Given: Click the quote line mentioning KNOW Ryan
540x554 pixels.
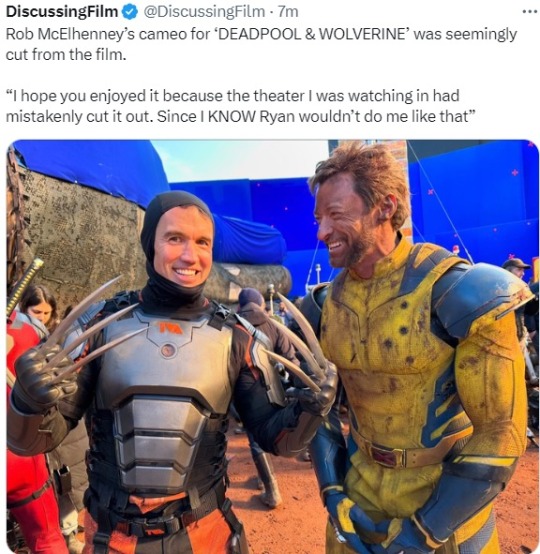Looking at the screenshot, I should point(240,116).
